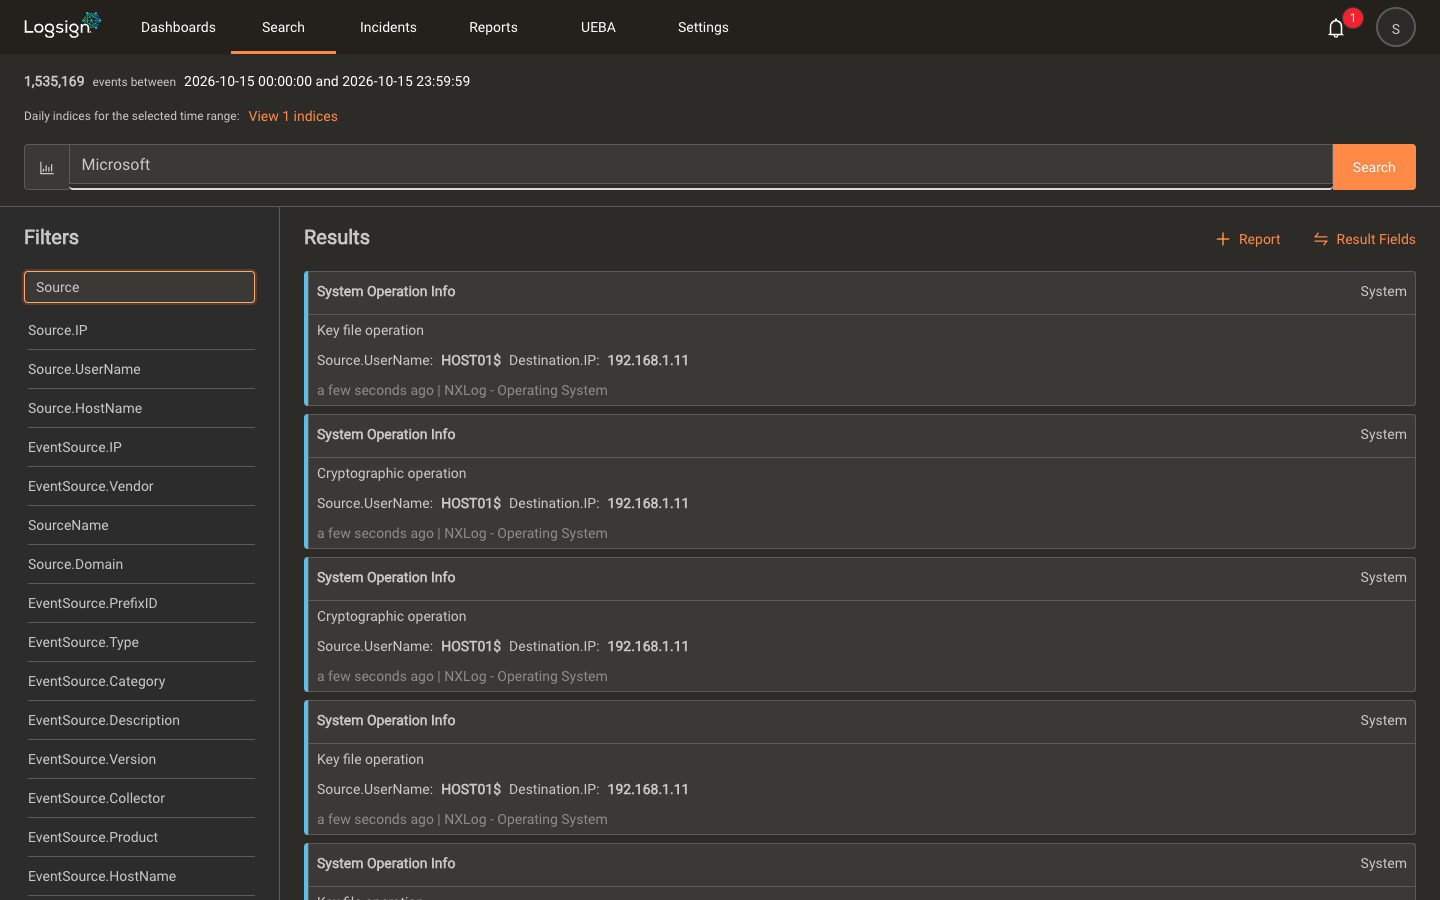The image size is (1440, 900).
Task: Select the EventSource.PrefixID filter
Action: 141,603
